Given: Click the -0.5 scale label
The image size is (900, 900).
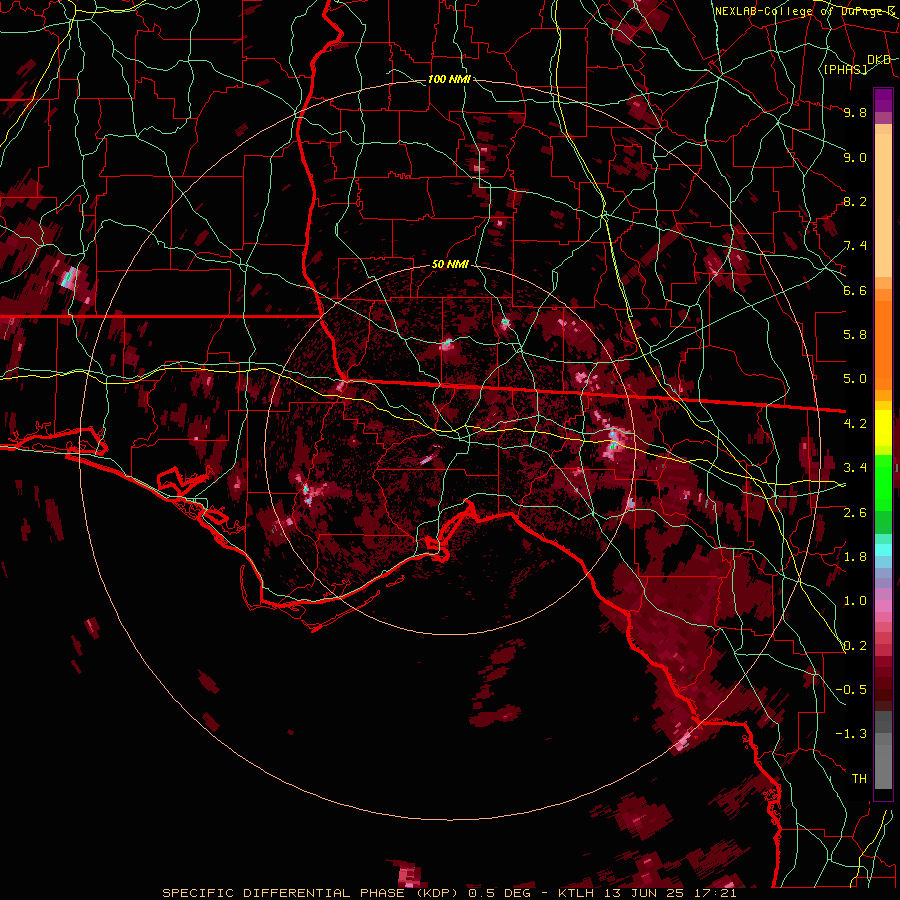Looking at the screenshot, I should point(851,690).
